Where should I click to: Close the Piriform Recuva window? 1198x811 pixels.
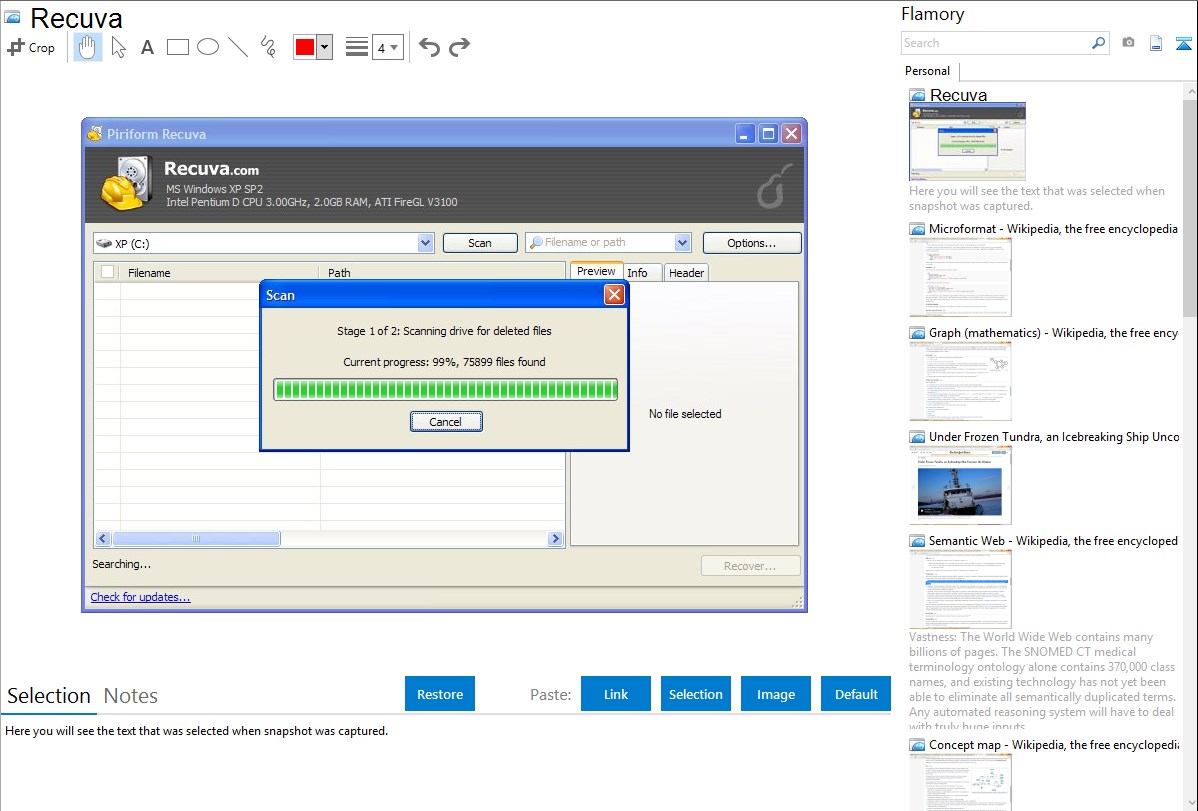pyautogui.click(x=792, y=134)
